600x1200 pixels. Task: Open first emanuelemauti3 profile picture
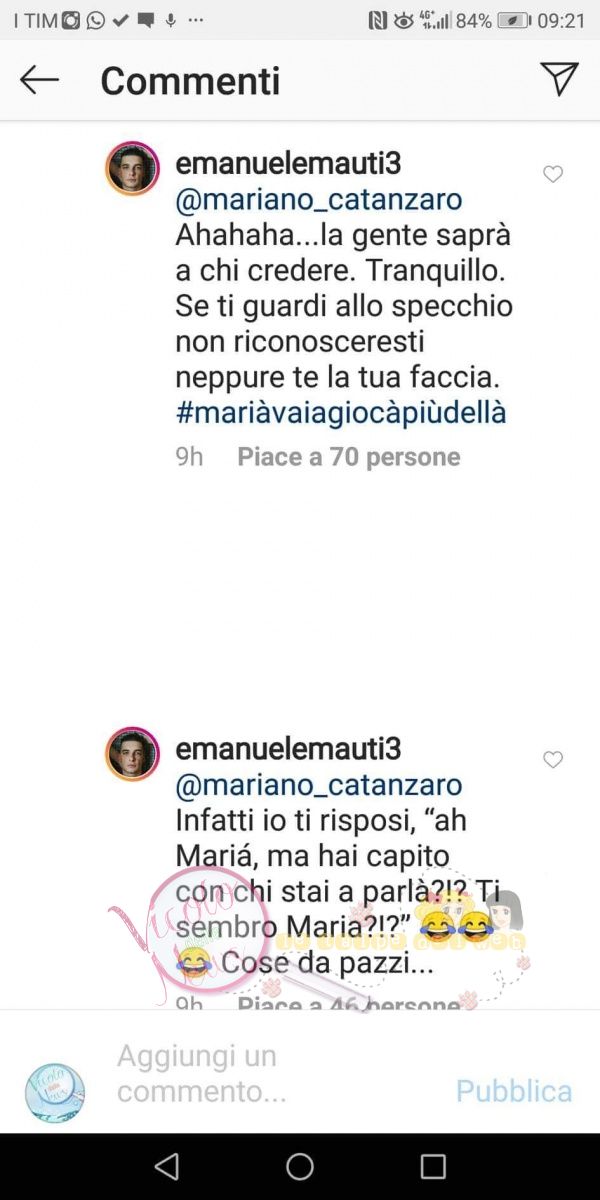tap(133, 168)
